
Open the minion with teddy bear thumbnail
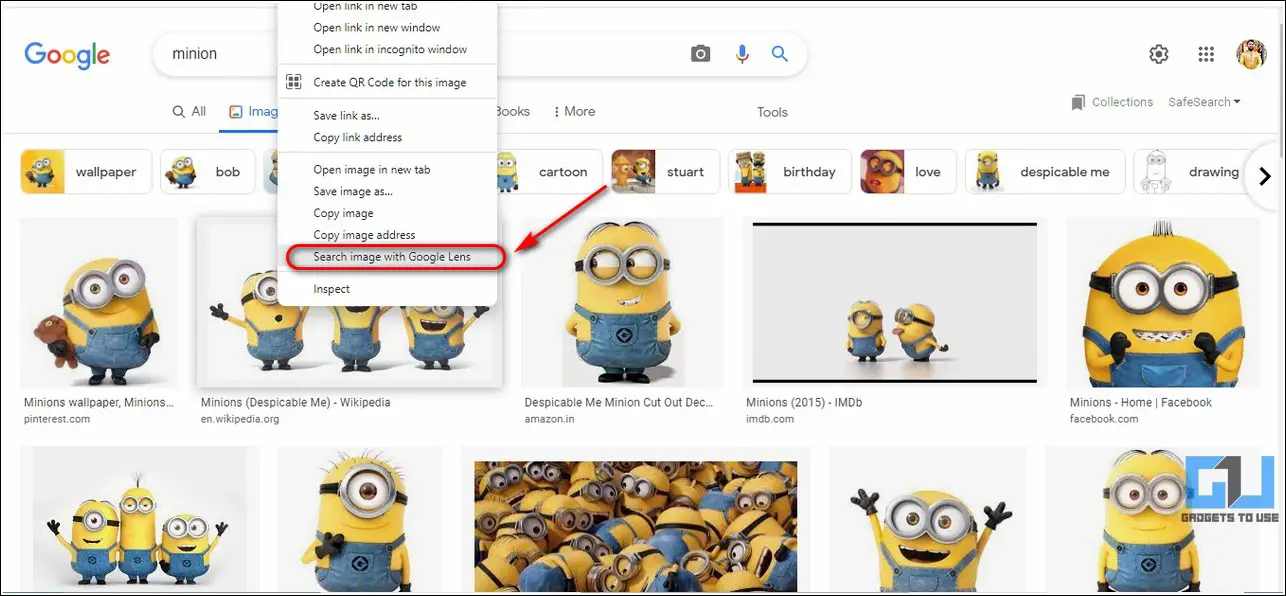[x=99, y=302]
